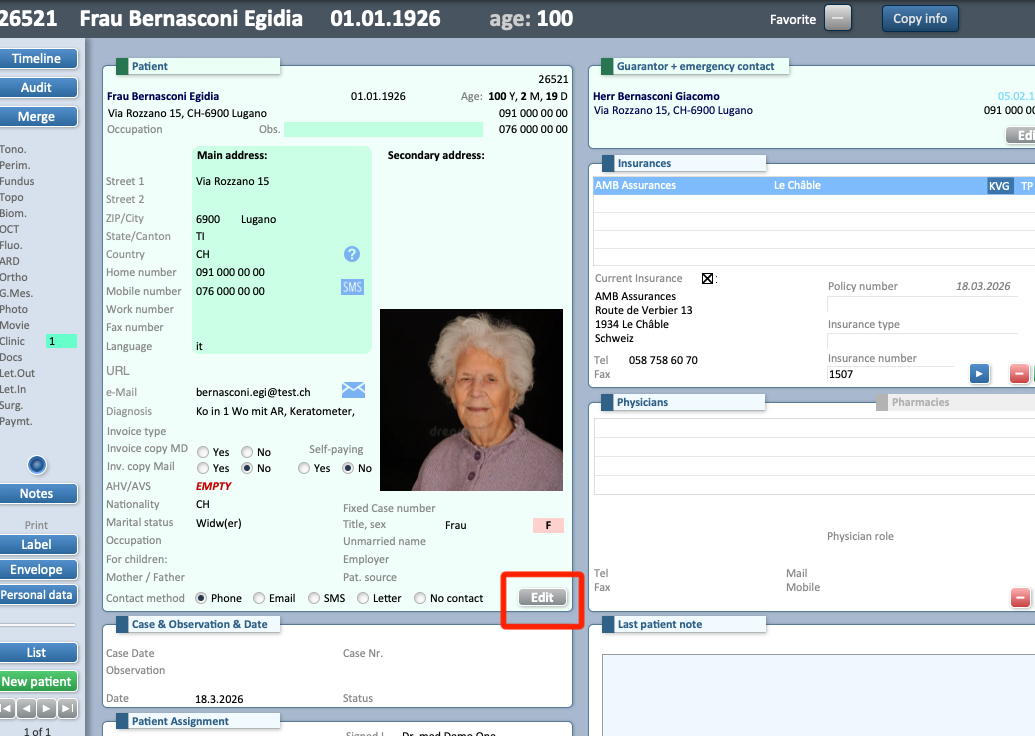The width and height of the screenshot is (1035, 736).
Task: Toggle the Favorite button in header
Action: 839,18
